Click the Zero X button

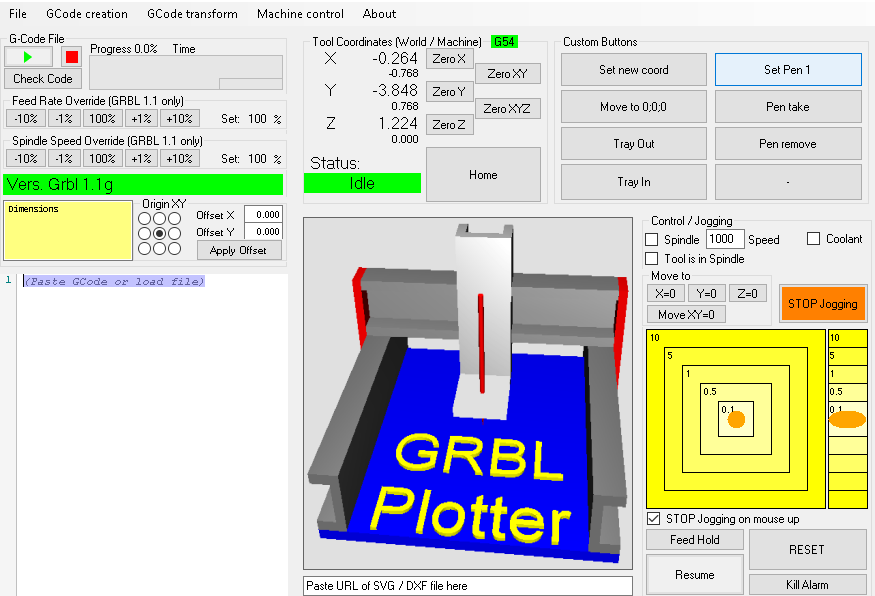[449, 59]
